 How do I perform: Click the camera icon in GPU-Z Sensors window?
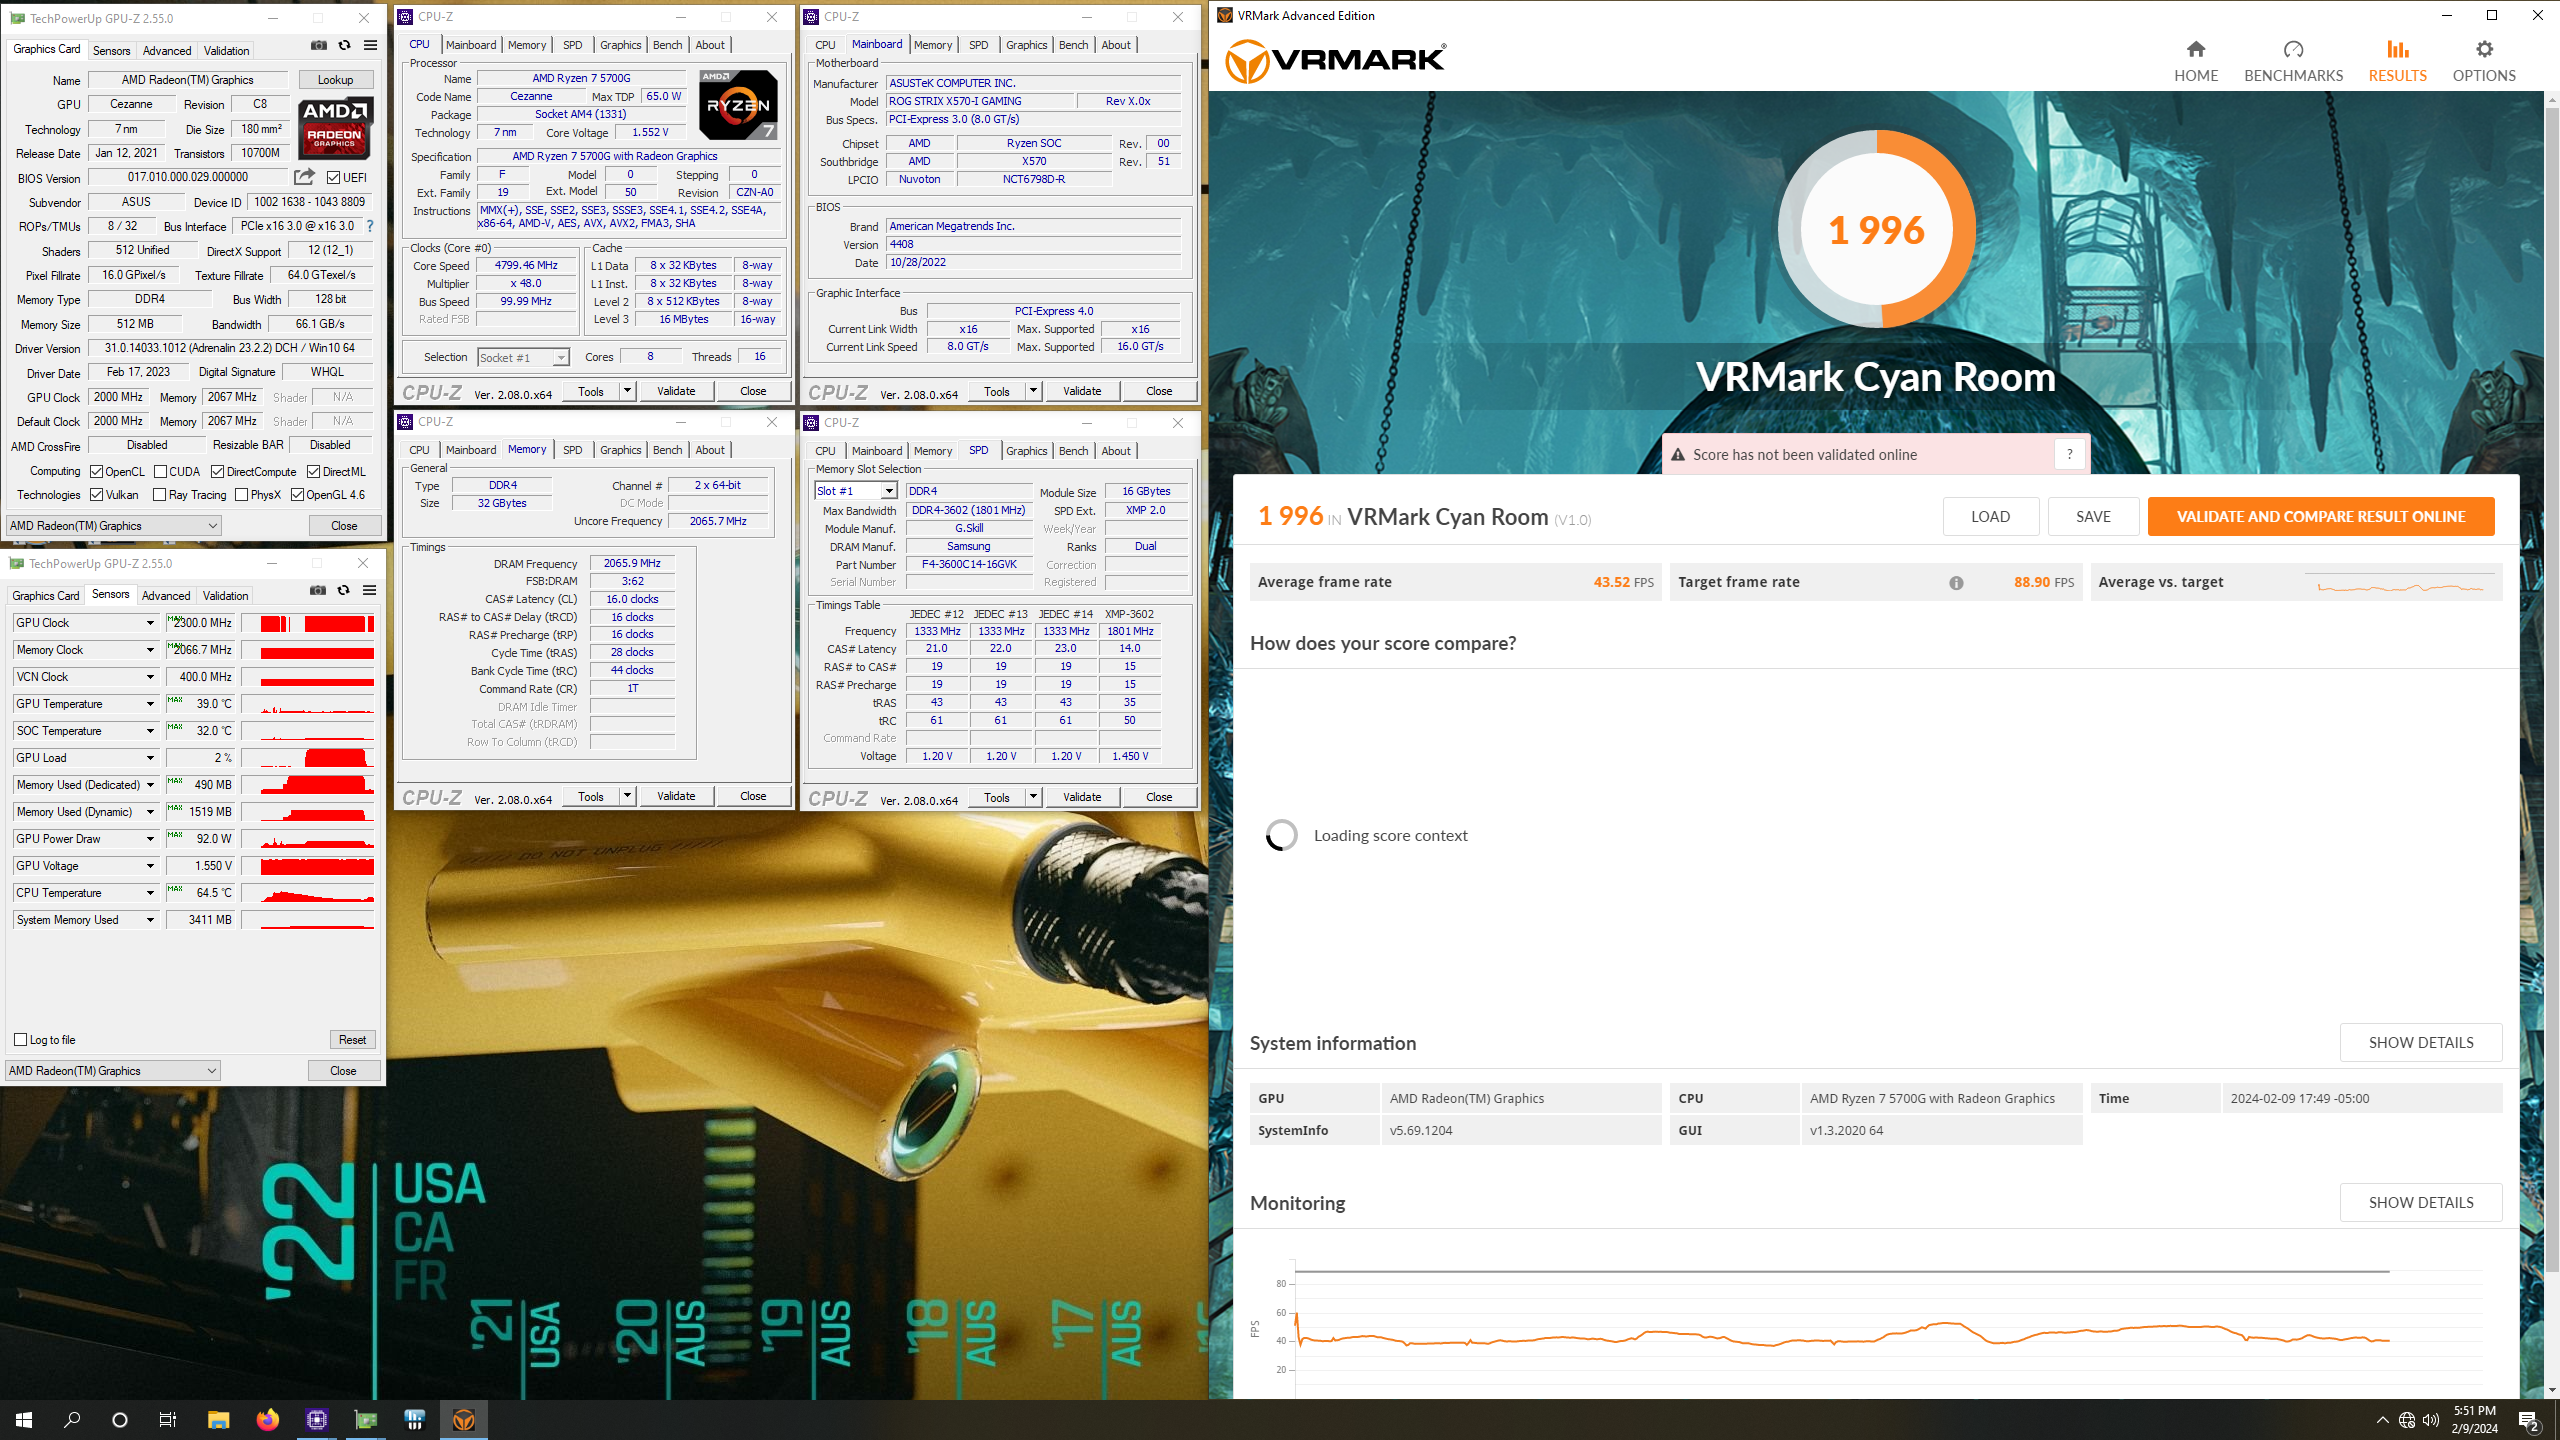pyautogui.click(x=318, y=591)
